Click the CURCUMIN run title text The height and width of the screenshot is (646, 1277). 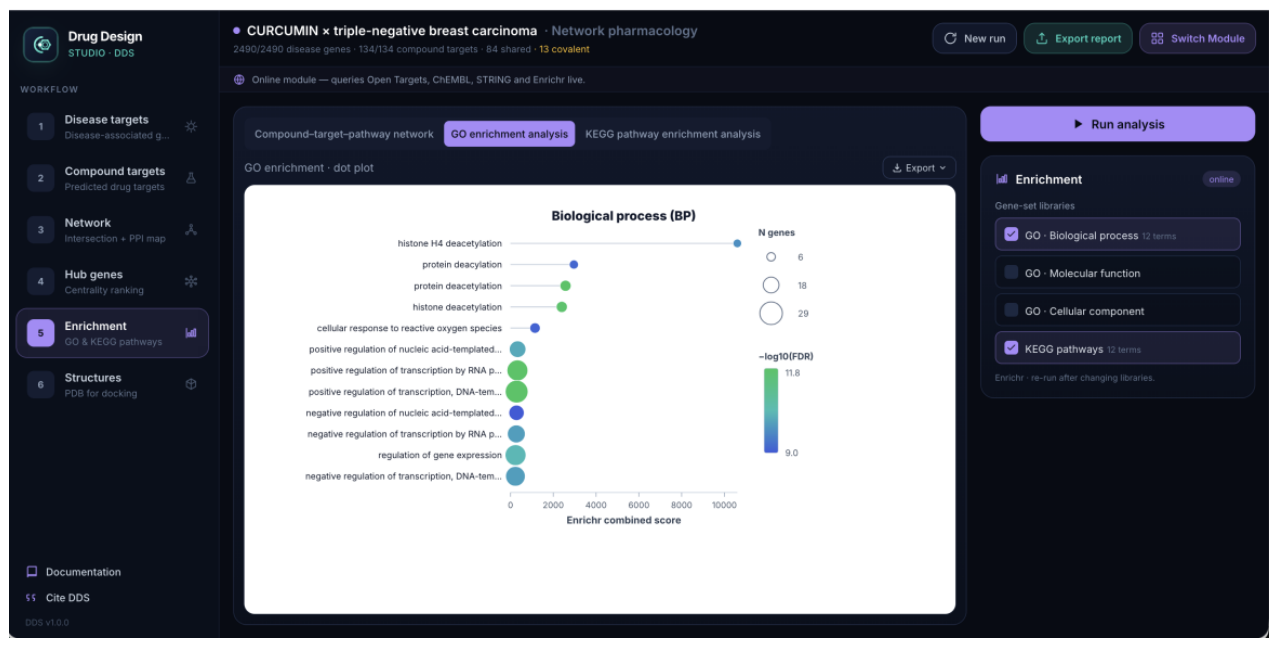[391, 31]
